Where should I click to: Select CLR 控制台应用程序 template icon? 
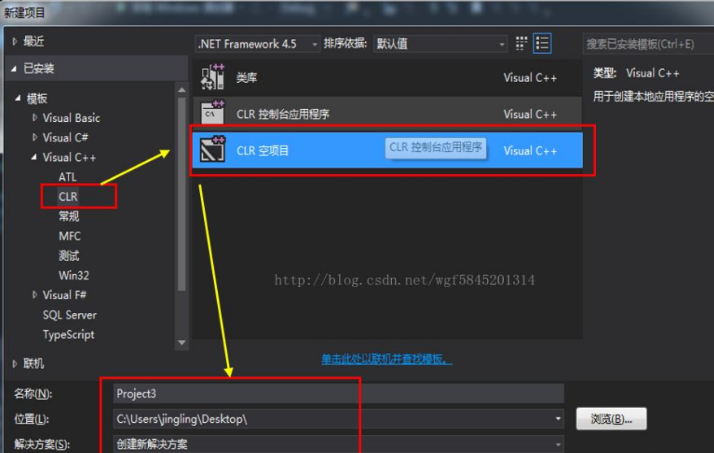[213, 113]
